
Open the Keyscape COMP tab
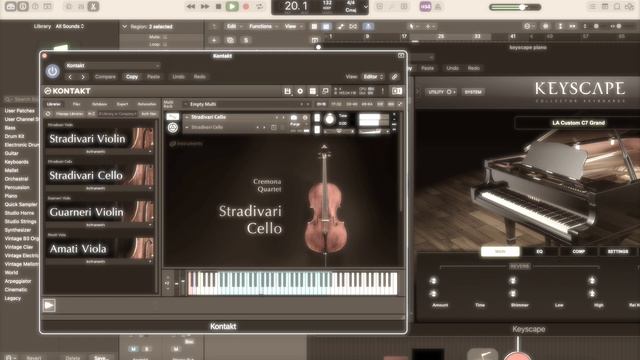pos(578,251)
